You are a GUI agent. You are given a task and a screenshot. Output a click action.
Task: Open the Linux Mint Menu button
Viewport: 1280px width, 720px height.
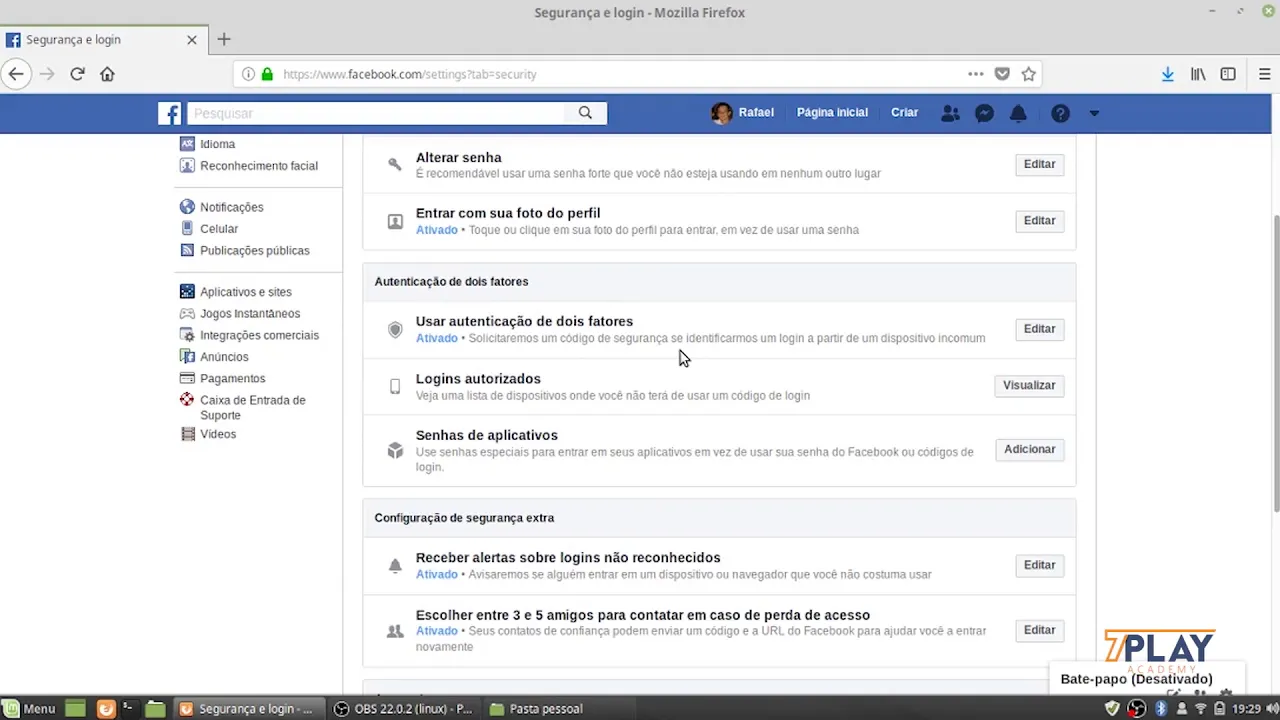click(x=30, y=708)
